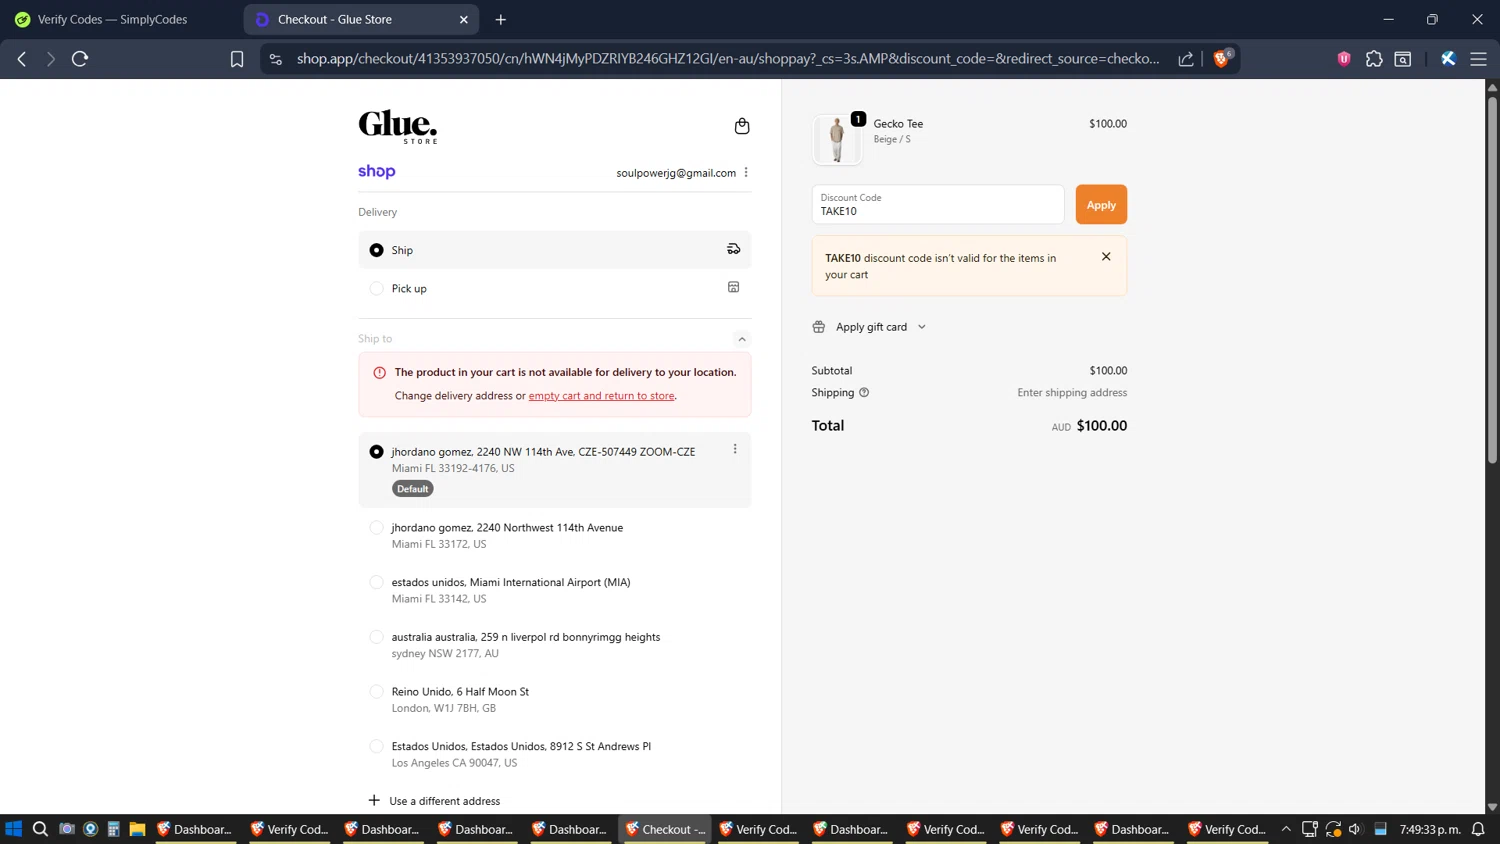Open site settings icon in address bar
The width and height of the screenshot is (1500, 844).
276,59
